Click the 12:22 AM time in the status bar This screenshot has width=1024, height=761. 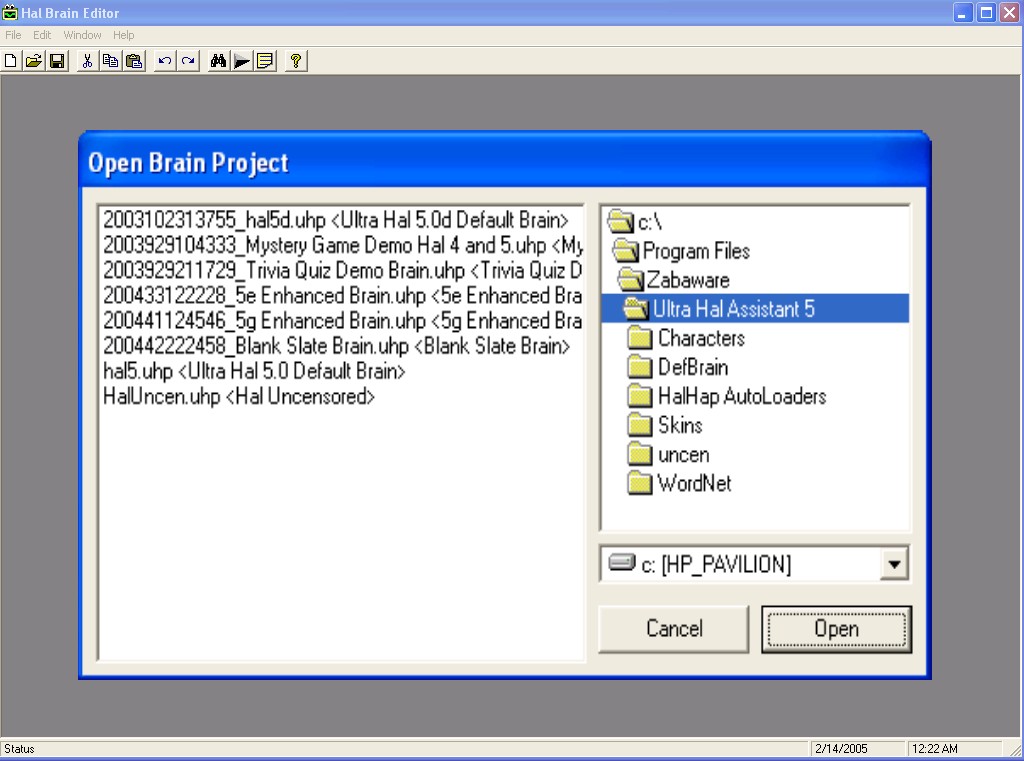pos(935,749)
